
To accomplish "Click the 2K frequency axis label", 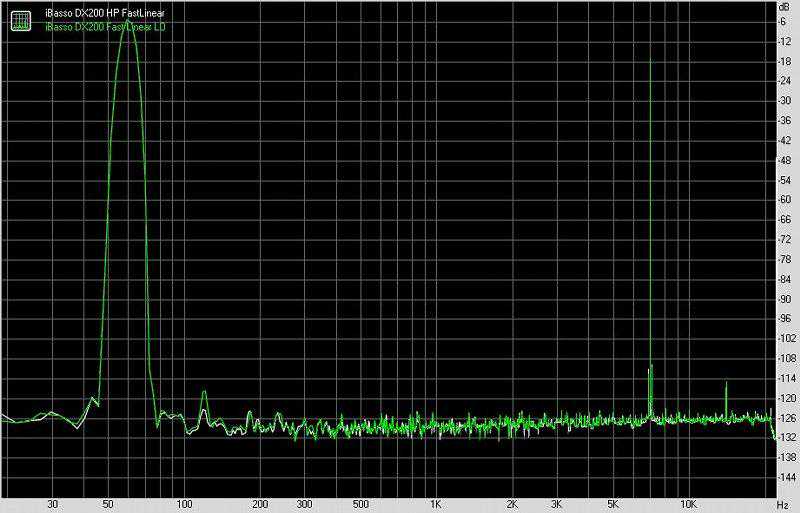I will (511, 502).
